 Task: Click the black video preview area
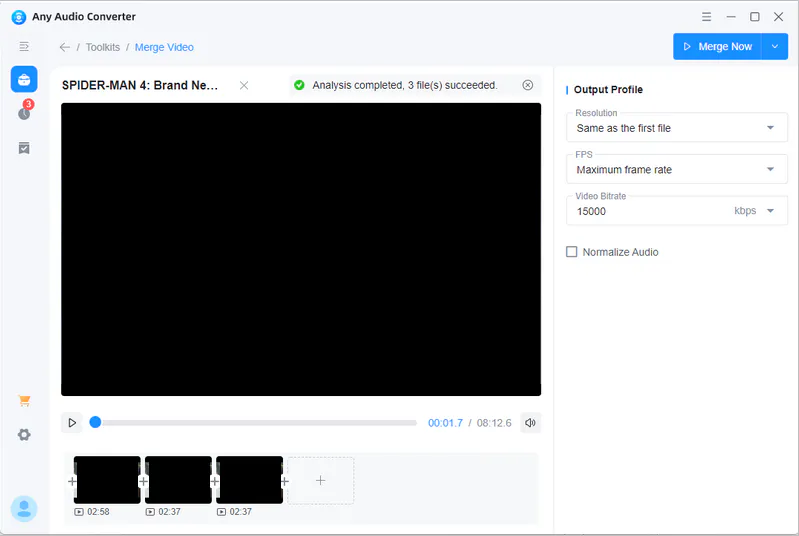point(301,249)
